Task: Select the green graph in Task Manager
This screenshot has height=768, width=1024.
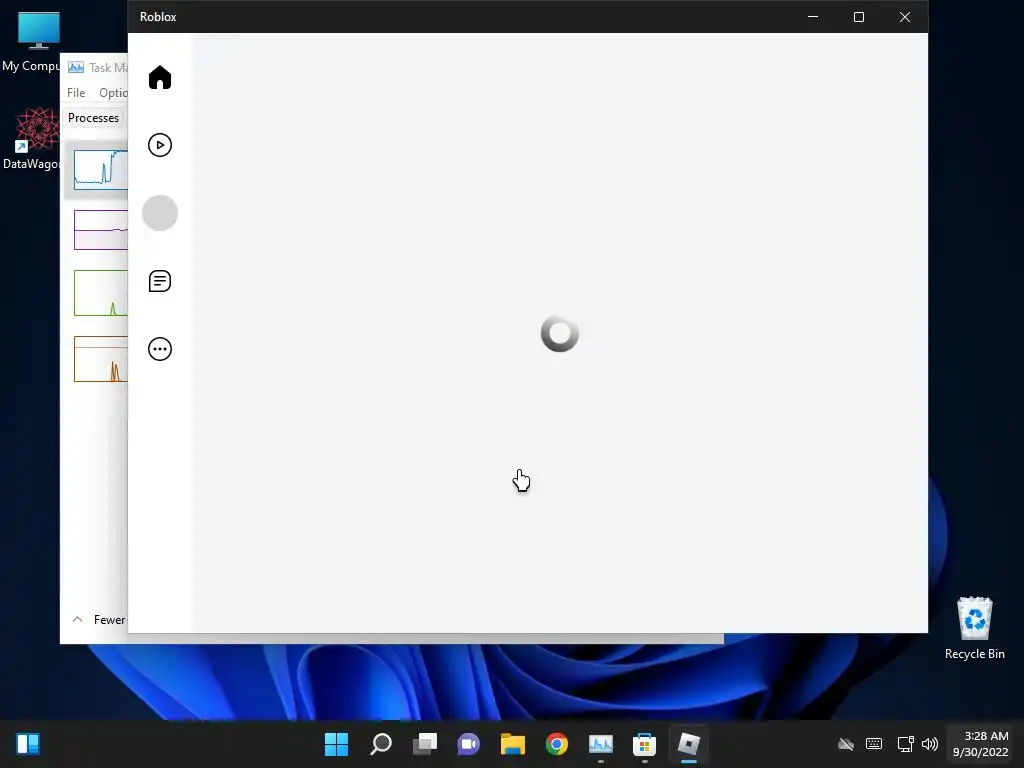Action: click(101, 293)
